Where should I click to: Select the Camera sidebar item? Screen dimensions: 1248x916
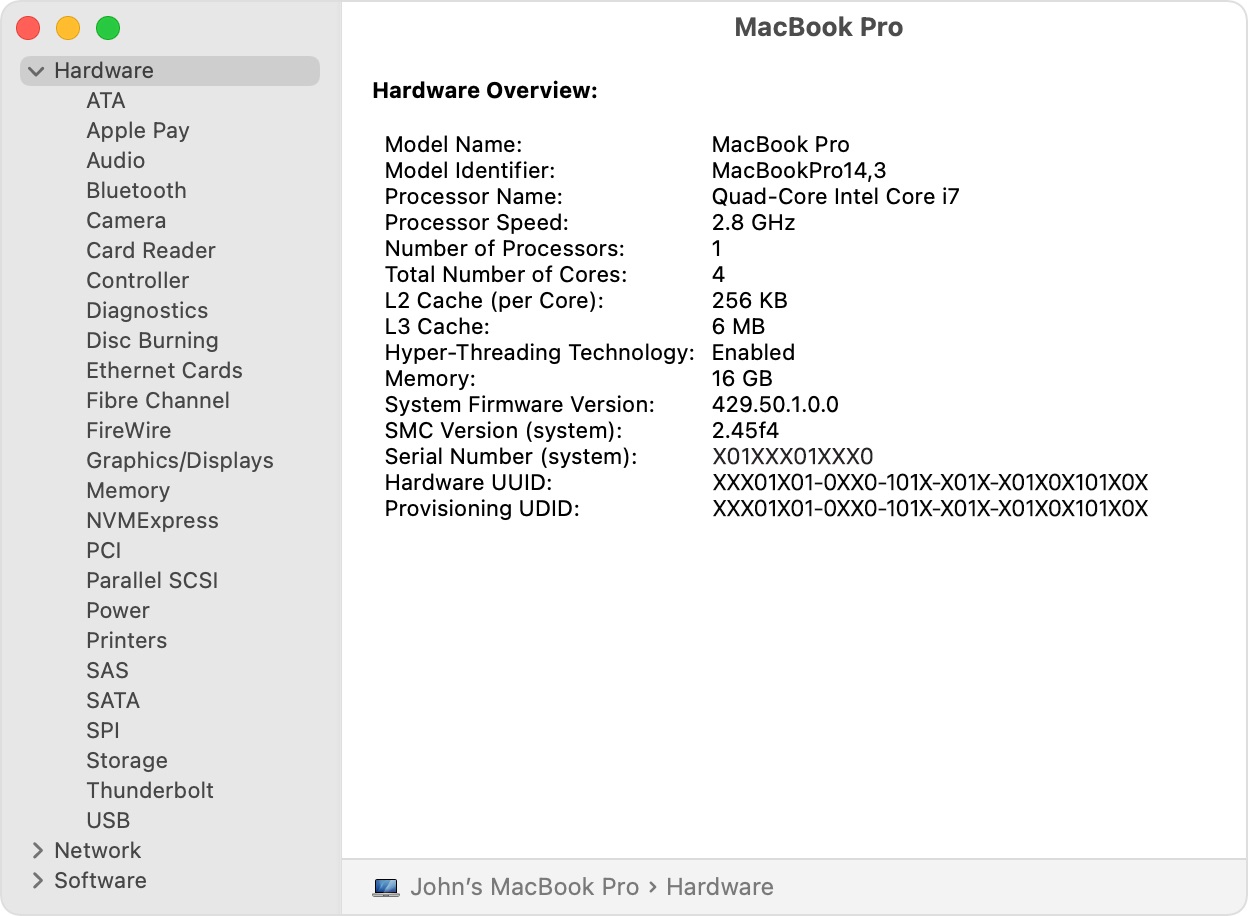click(126, 221)
